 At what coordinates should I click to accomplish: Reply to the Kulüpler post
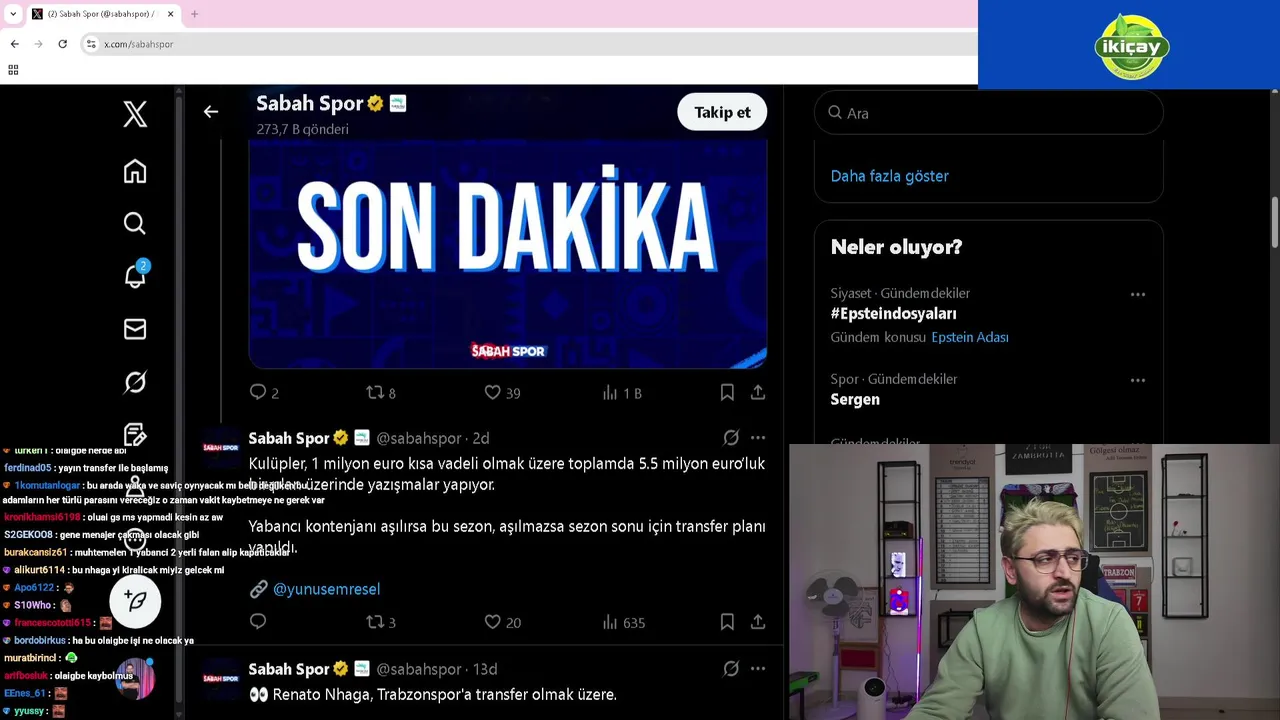click(258, 622)
